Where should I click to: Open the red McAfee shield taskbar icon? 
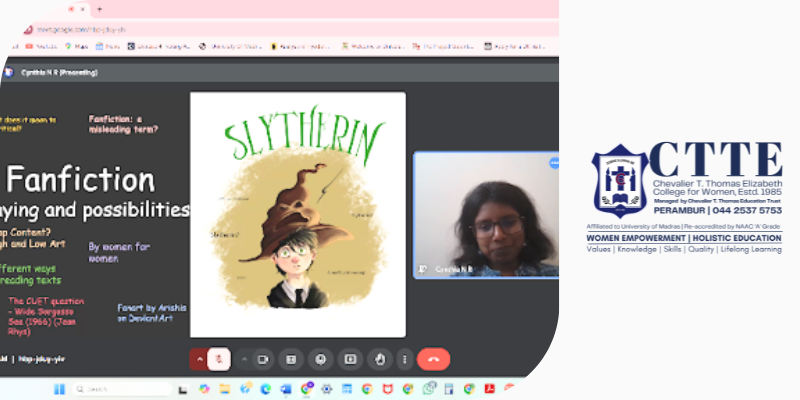coord(388,389)
